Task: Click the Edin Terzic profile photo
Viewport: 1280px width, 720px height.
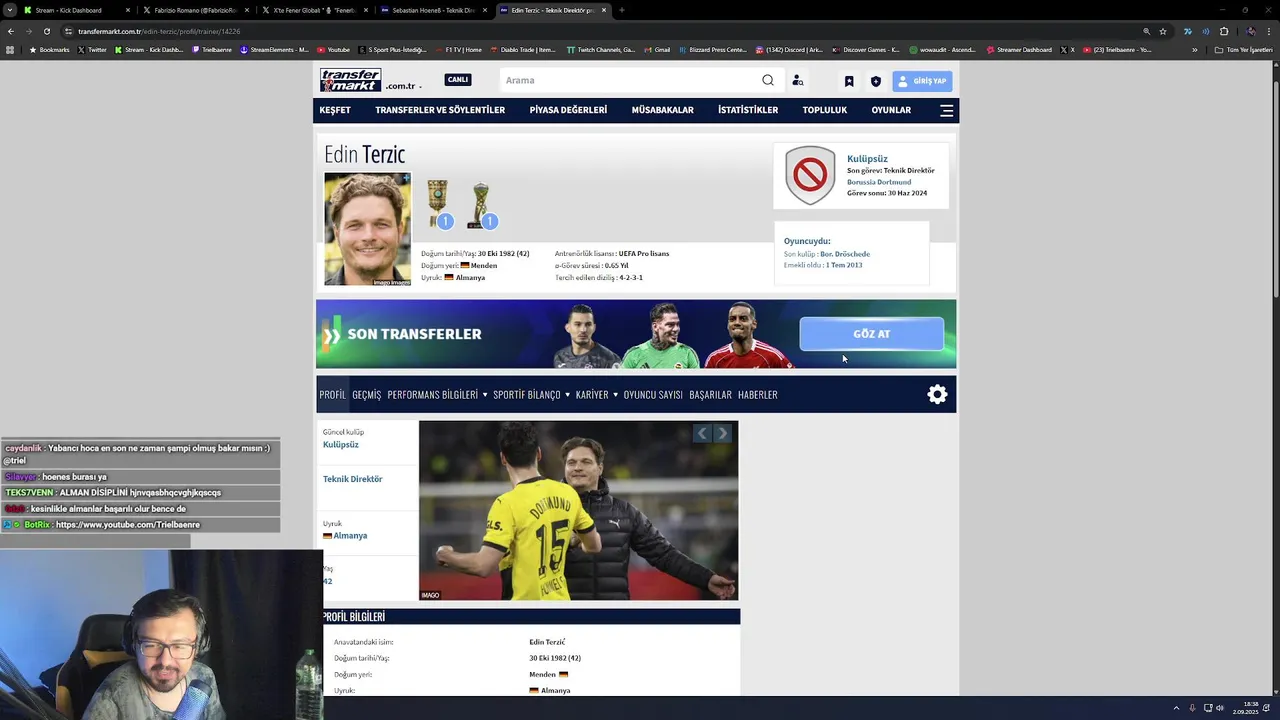Action: [x=367, y=229]
